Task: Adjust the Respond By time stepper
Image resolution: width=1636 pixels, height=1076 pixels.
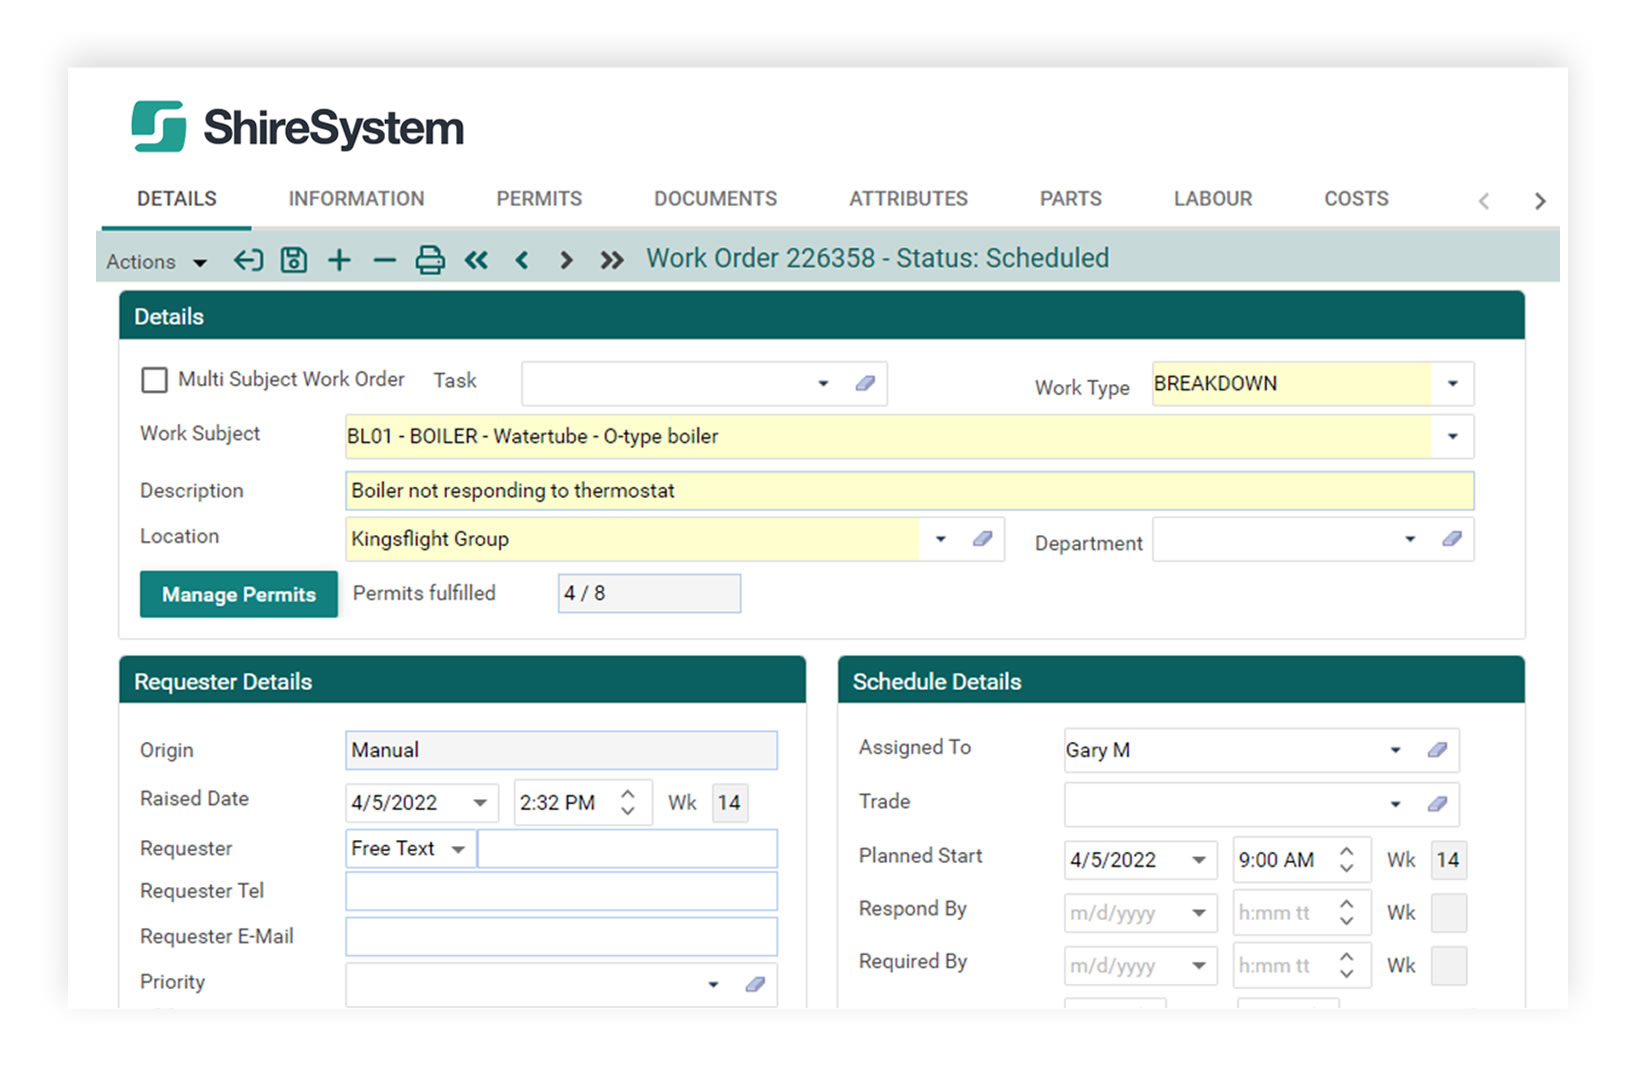Action: [1347, 912]
